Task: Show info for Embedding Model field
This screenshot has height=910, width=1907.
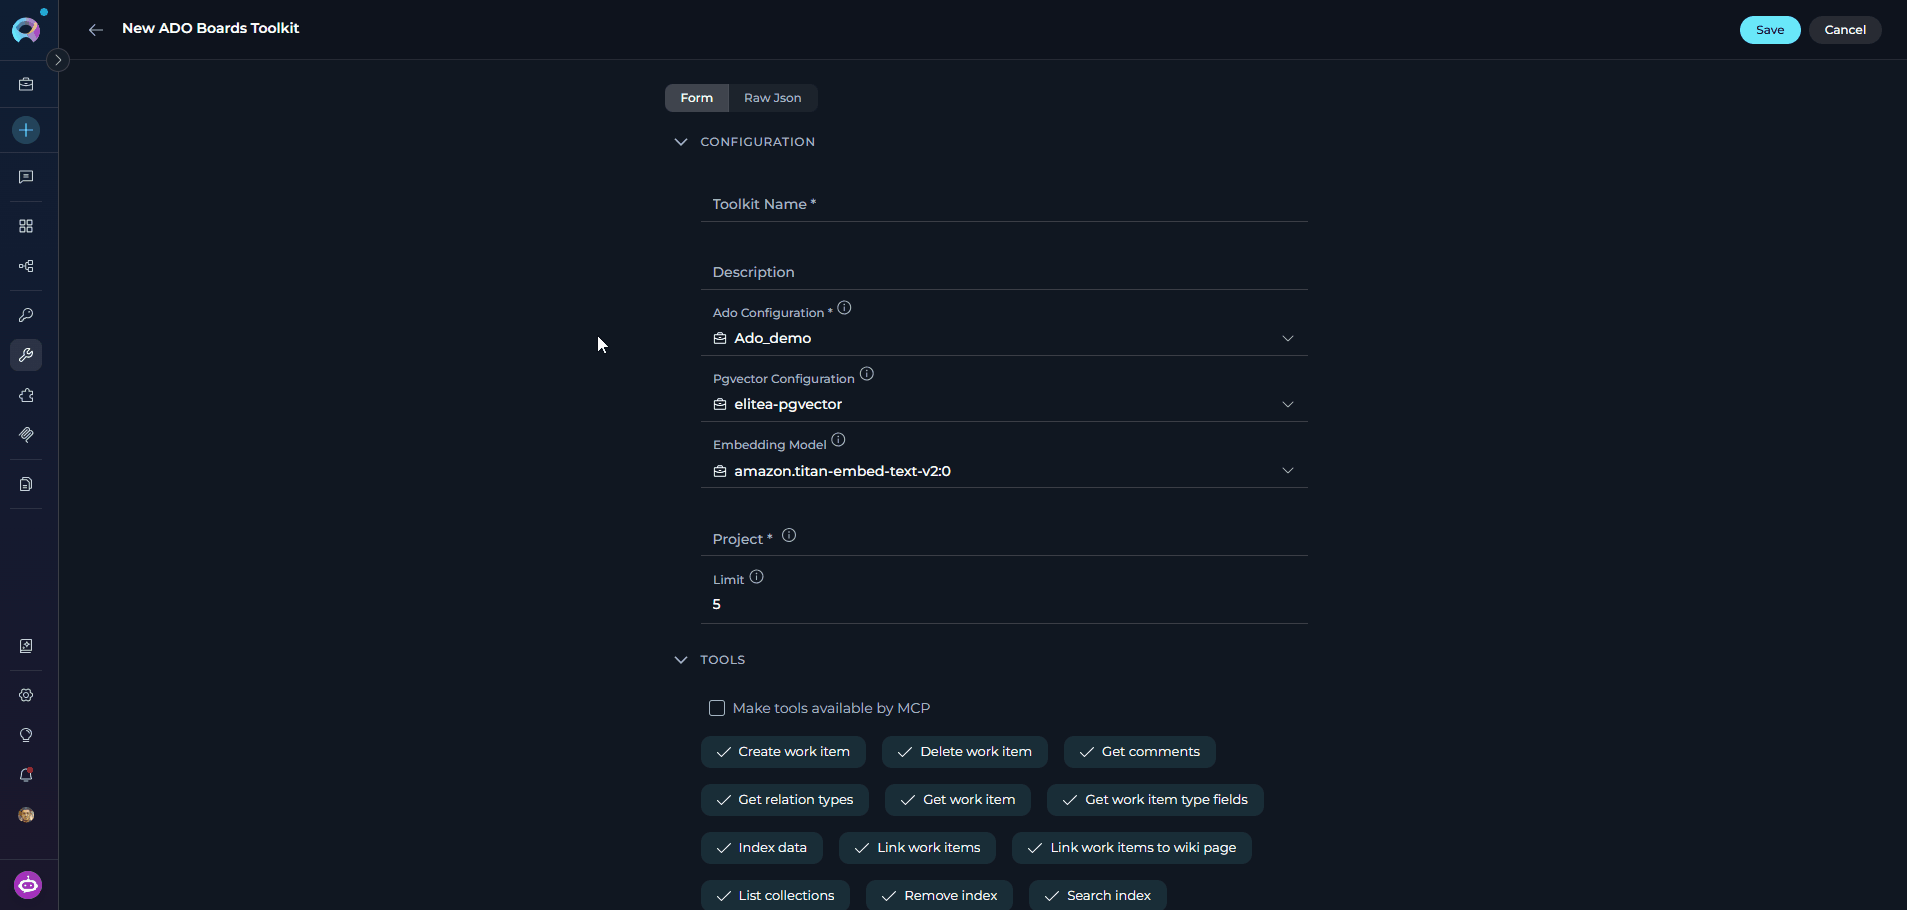Action: tap(838, 440)
